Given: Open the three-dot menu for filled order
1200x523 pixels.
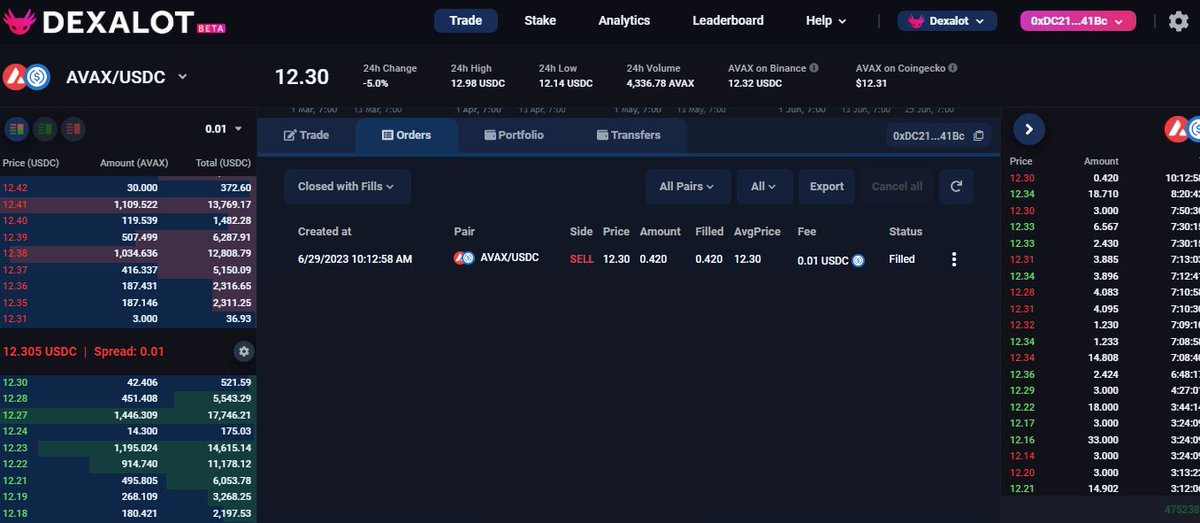Looking at the screenshot, I should tap(954, 259).
